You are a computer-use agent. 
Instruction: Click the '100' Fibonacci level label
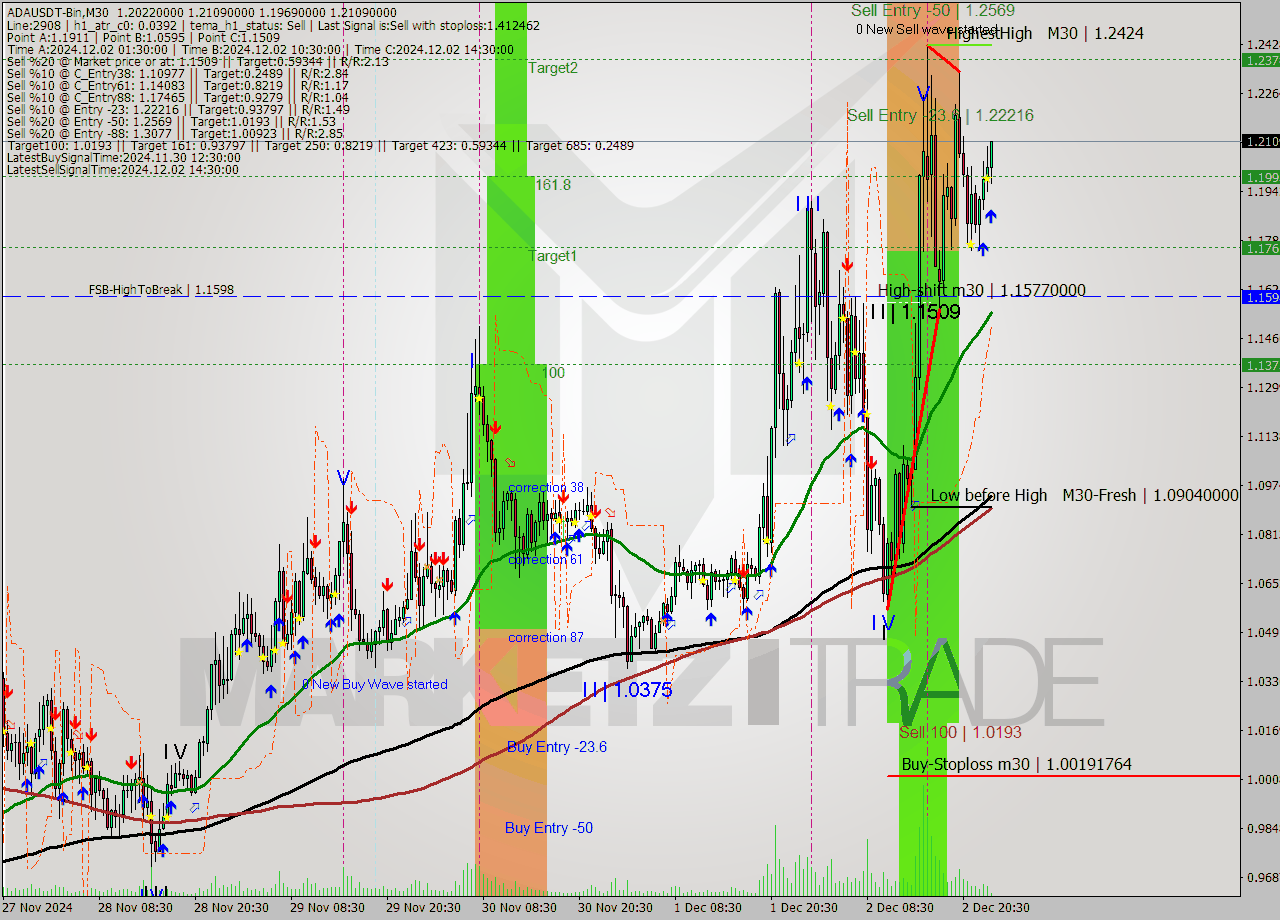(553, 373)
